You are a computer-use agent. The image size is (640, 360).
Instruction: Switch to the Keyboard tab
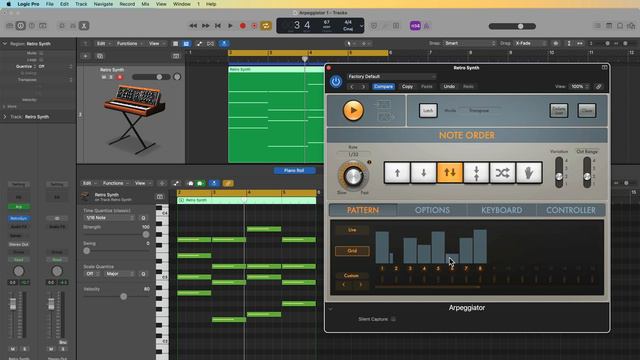(502, 210)
